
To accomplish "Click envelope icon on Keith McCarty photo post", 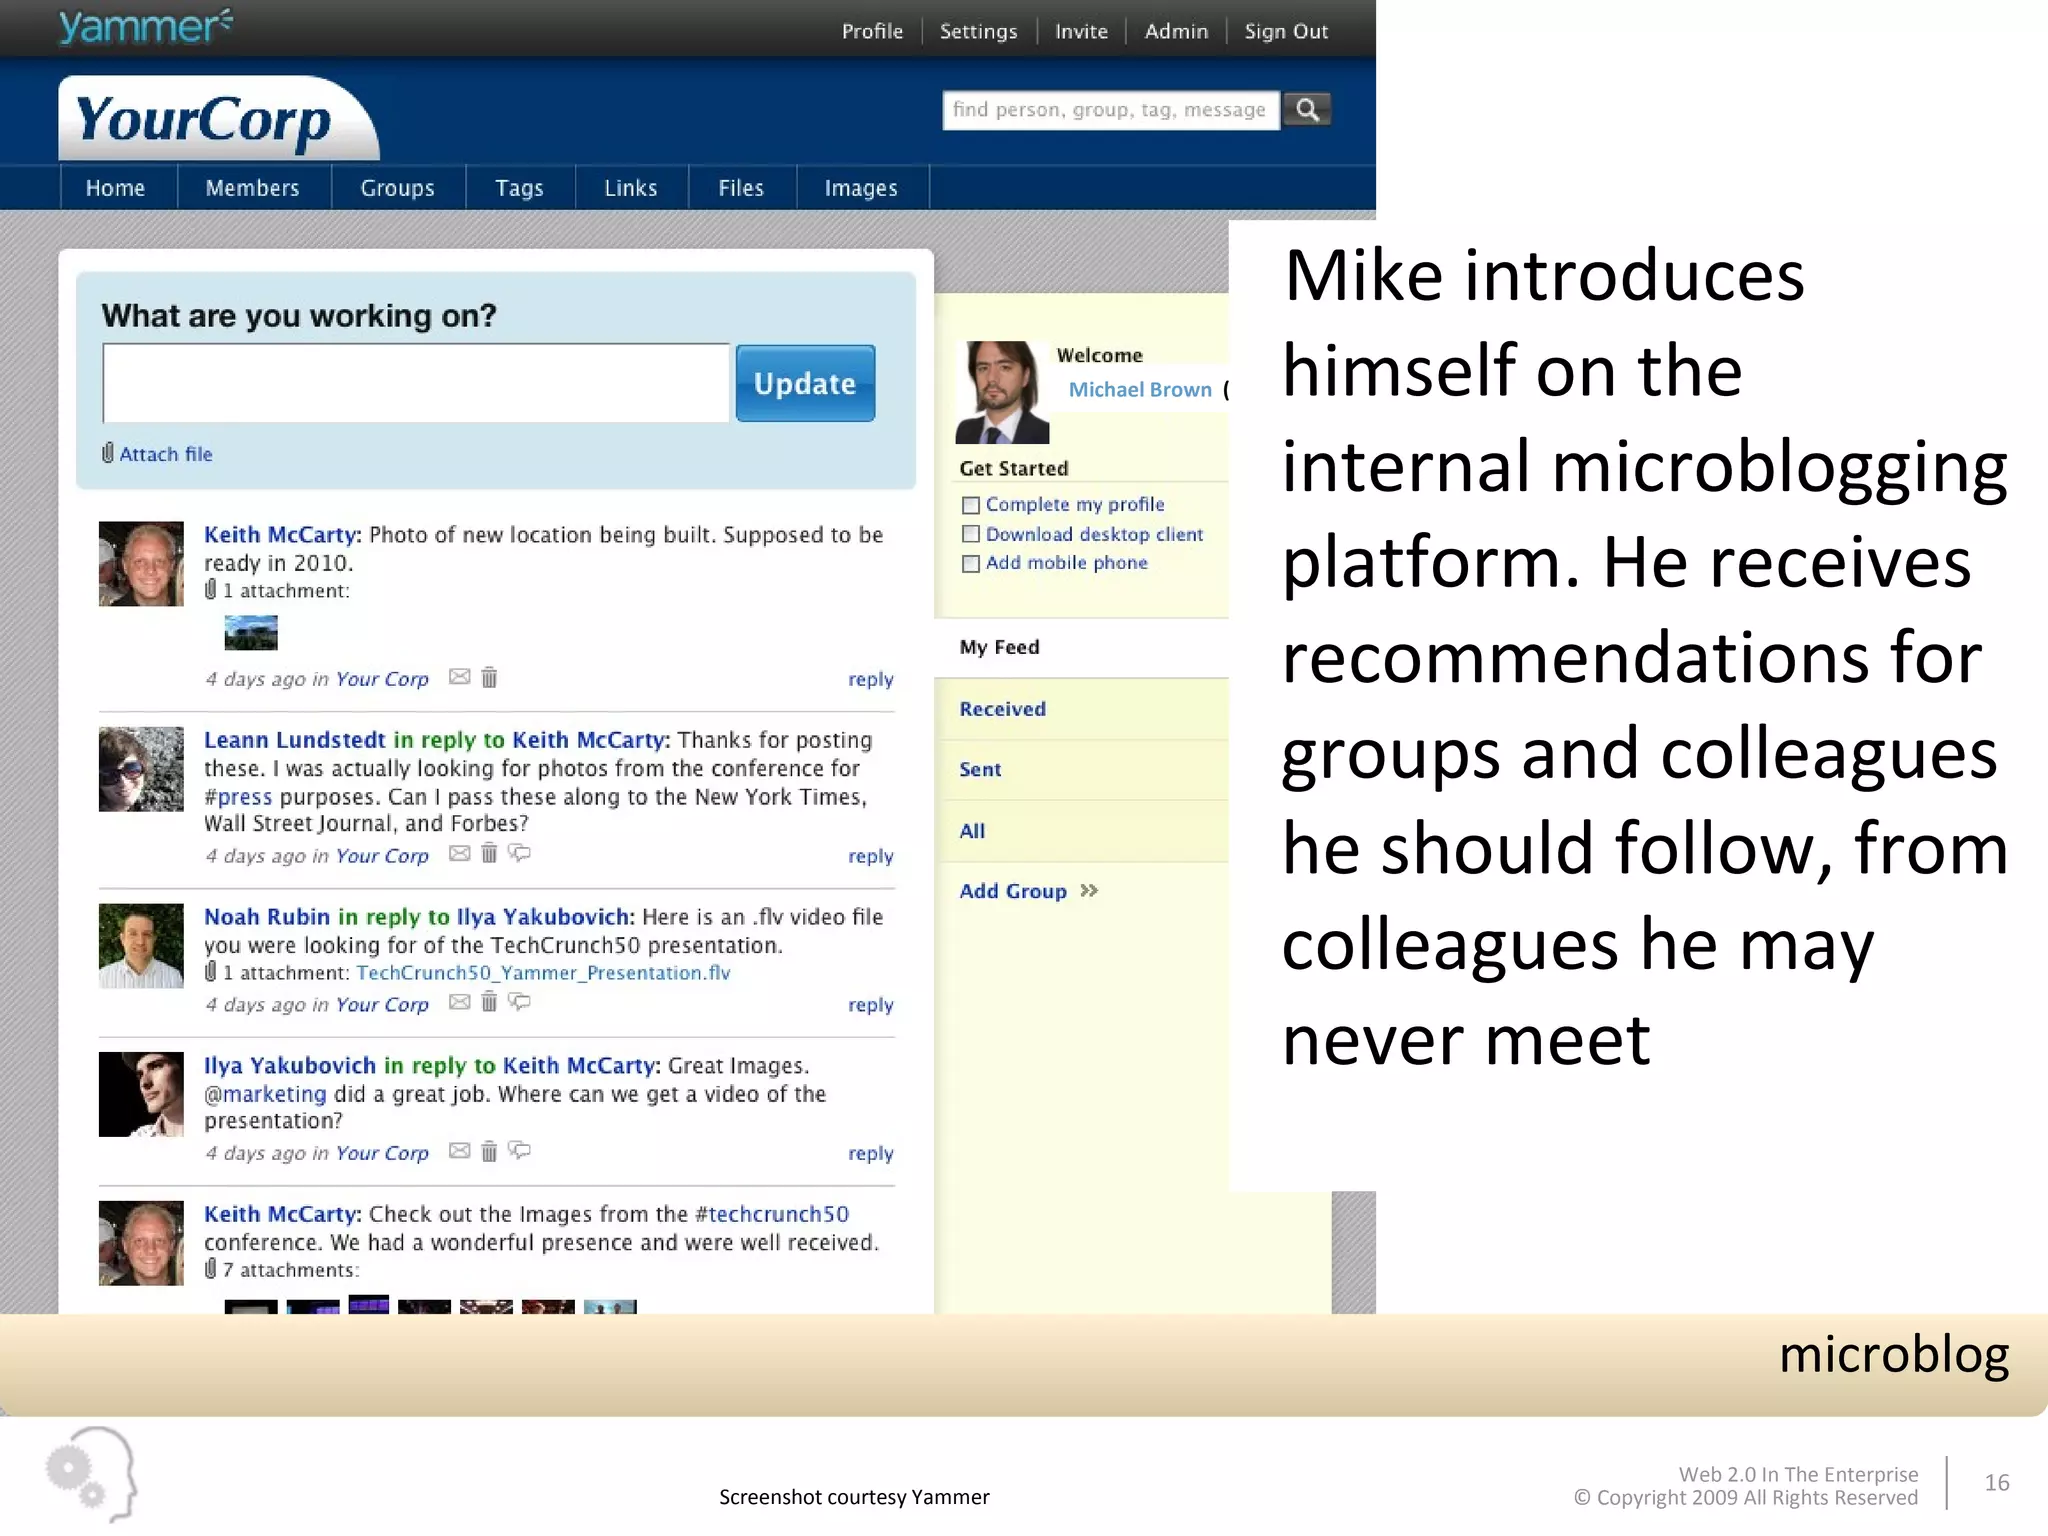I will [459, 677].
